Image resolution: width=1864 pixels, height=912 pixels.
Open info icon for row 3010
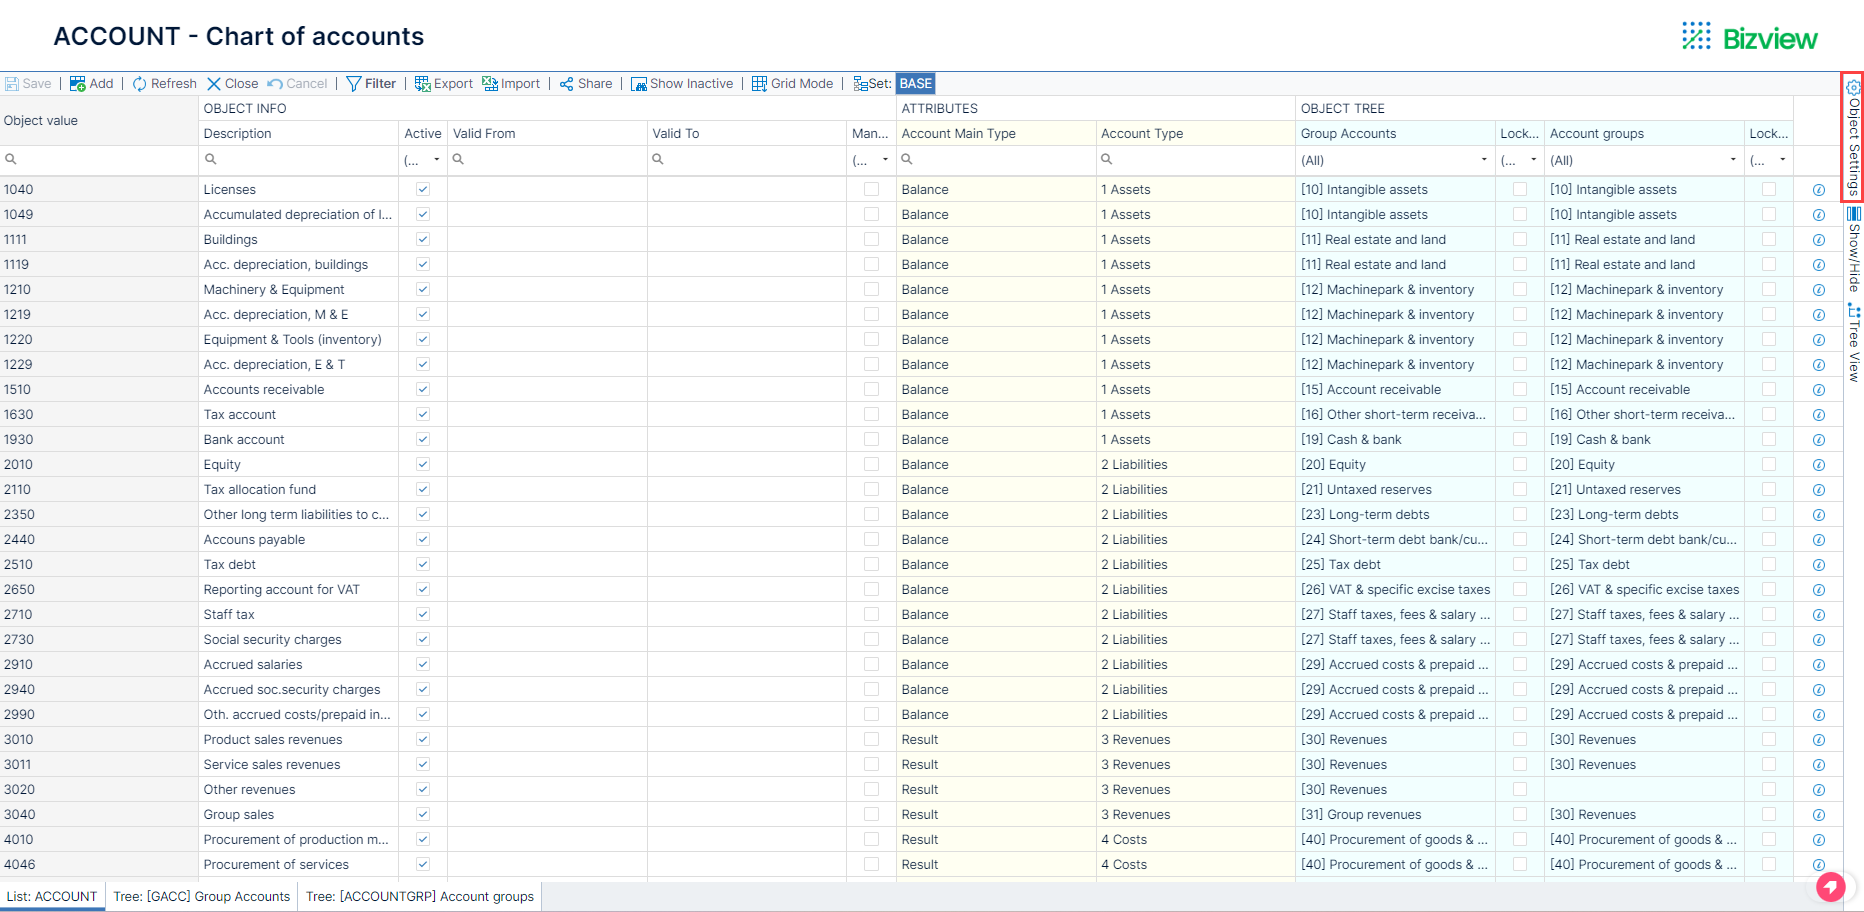pos(1818,740)
